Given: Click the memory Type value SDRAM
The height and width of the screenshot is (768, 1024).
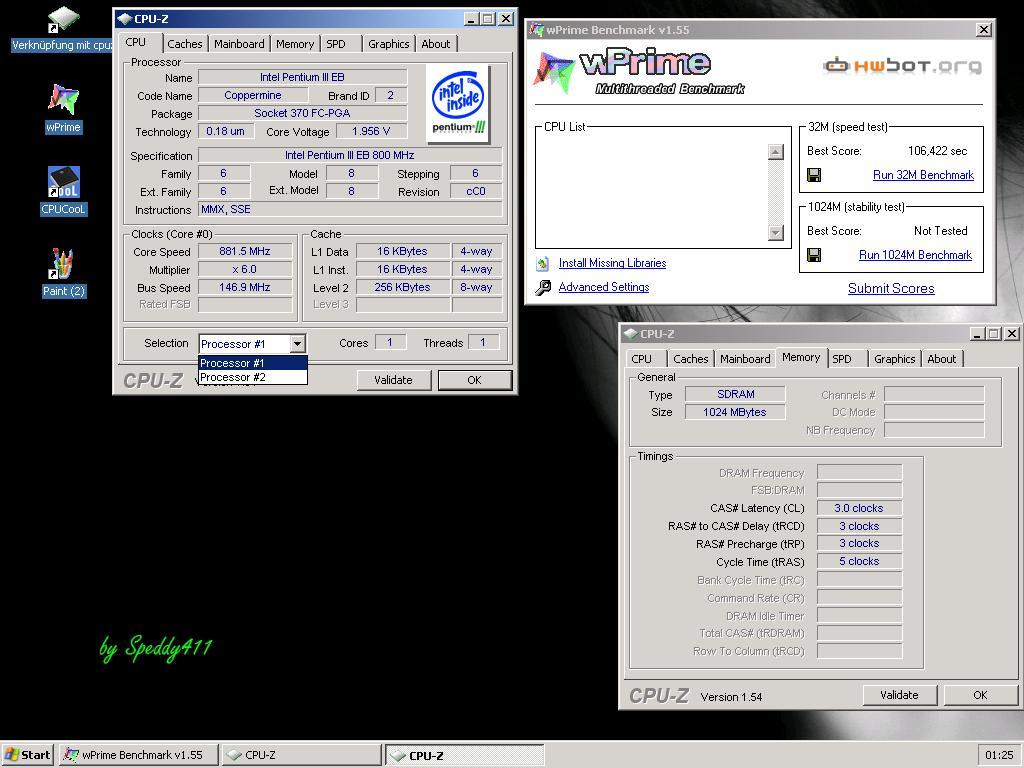Looking at the screenshot, I should pyautogui.click(x=735, y=394).
